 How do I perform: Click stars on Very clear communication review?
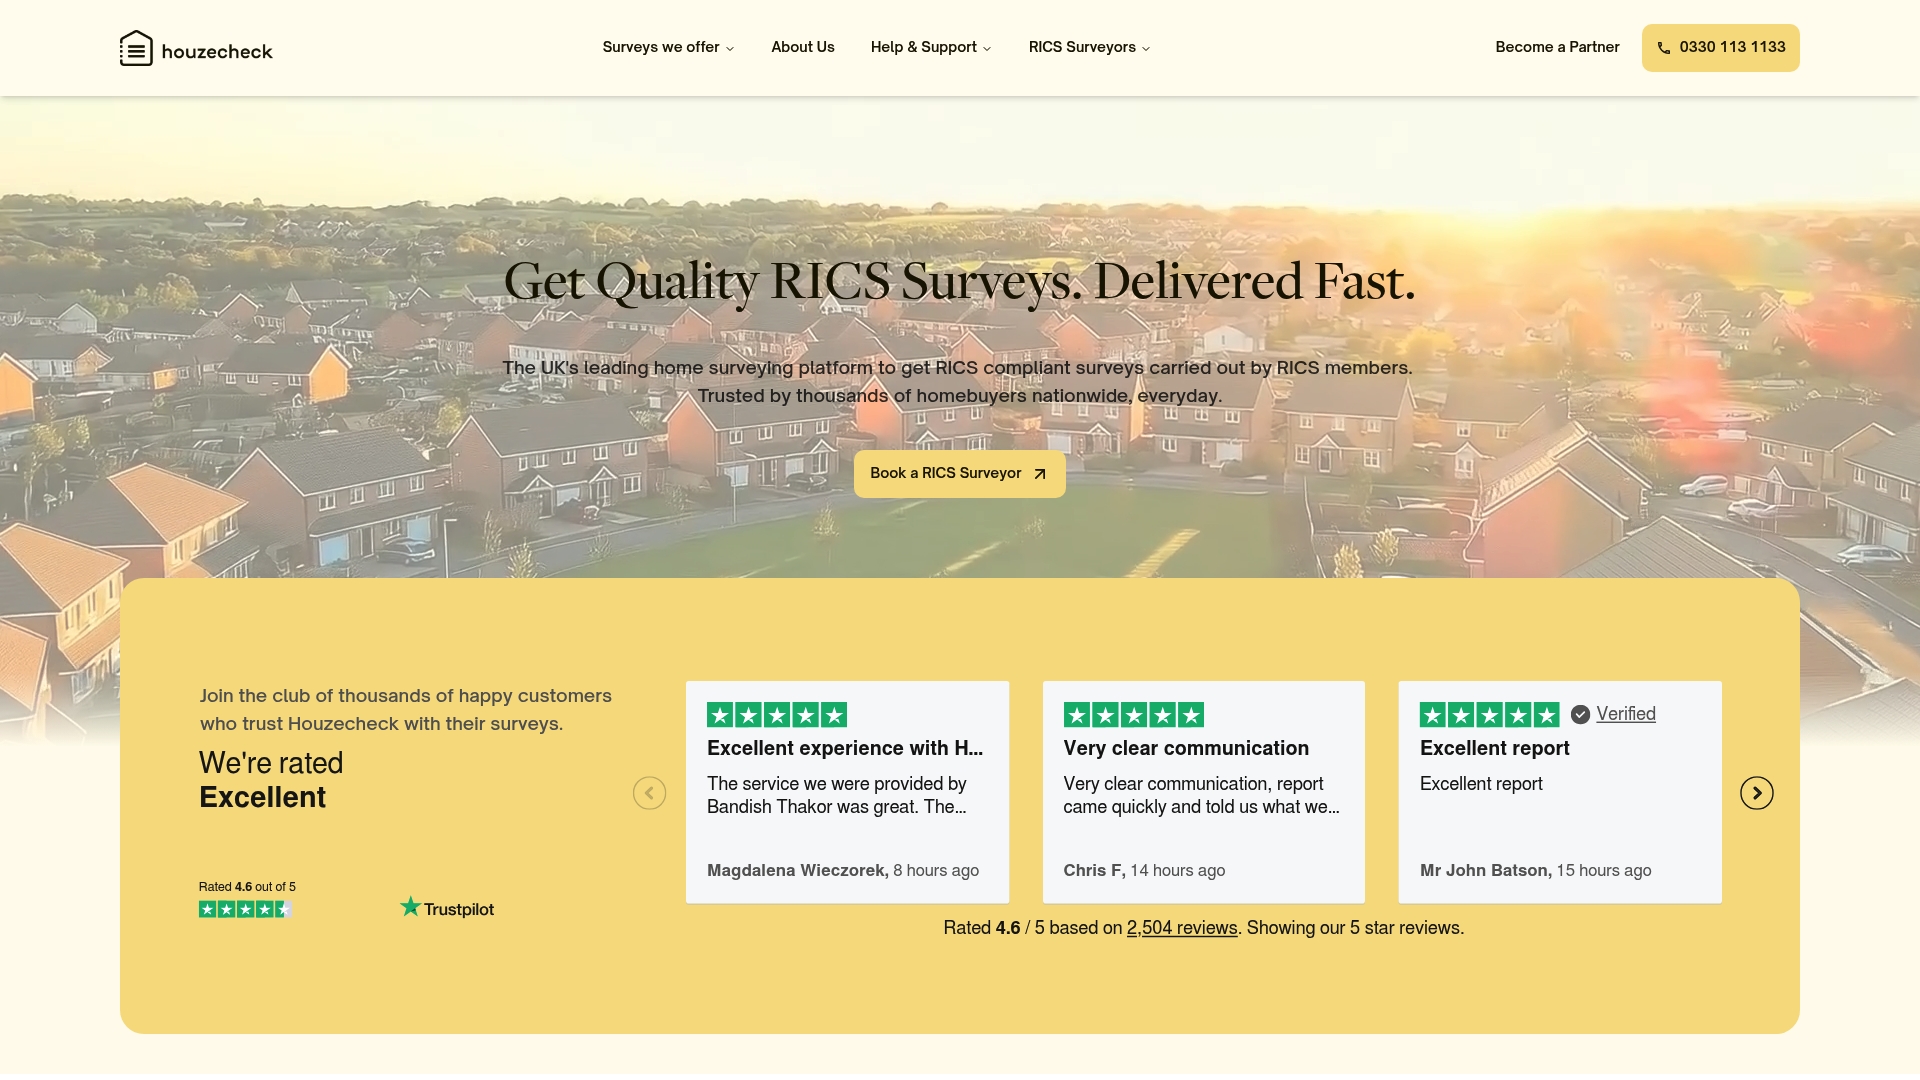tap(1133, 715)
